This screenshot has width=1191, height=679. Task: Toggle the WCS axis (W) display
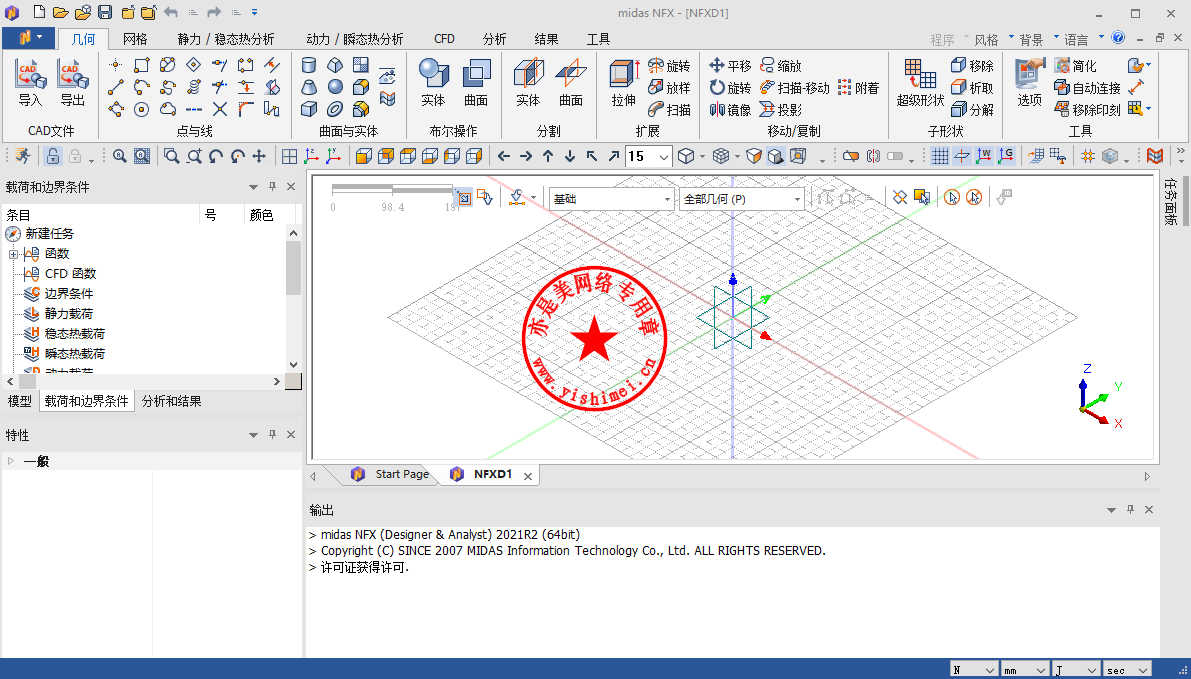[984, 156]
